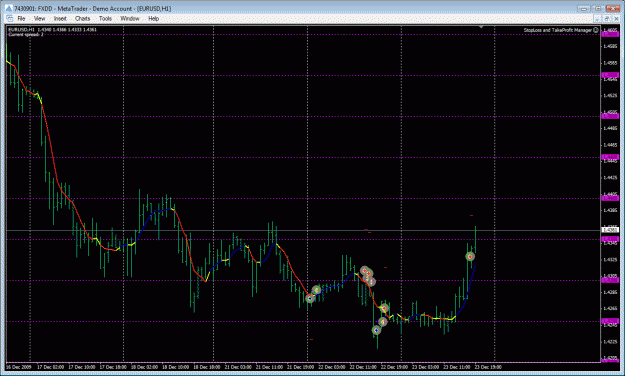Open the Window menu
Screen dimensions: 625x376
click(x=130, y=19)
